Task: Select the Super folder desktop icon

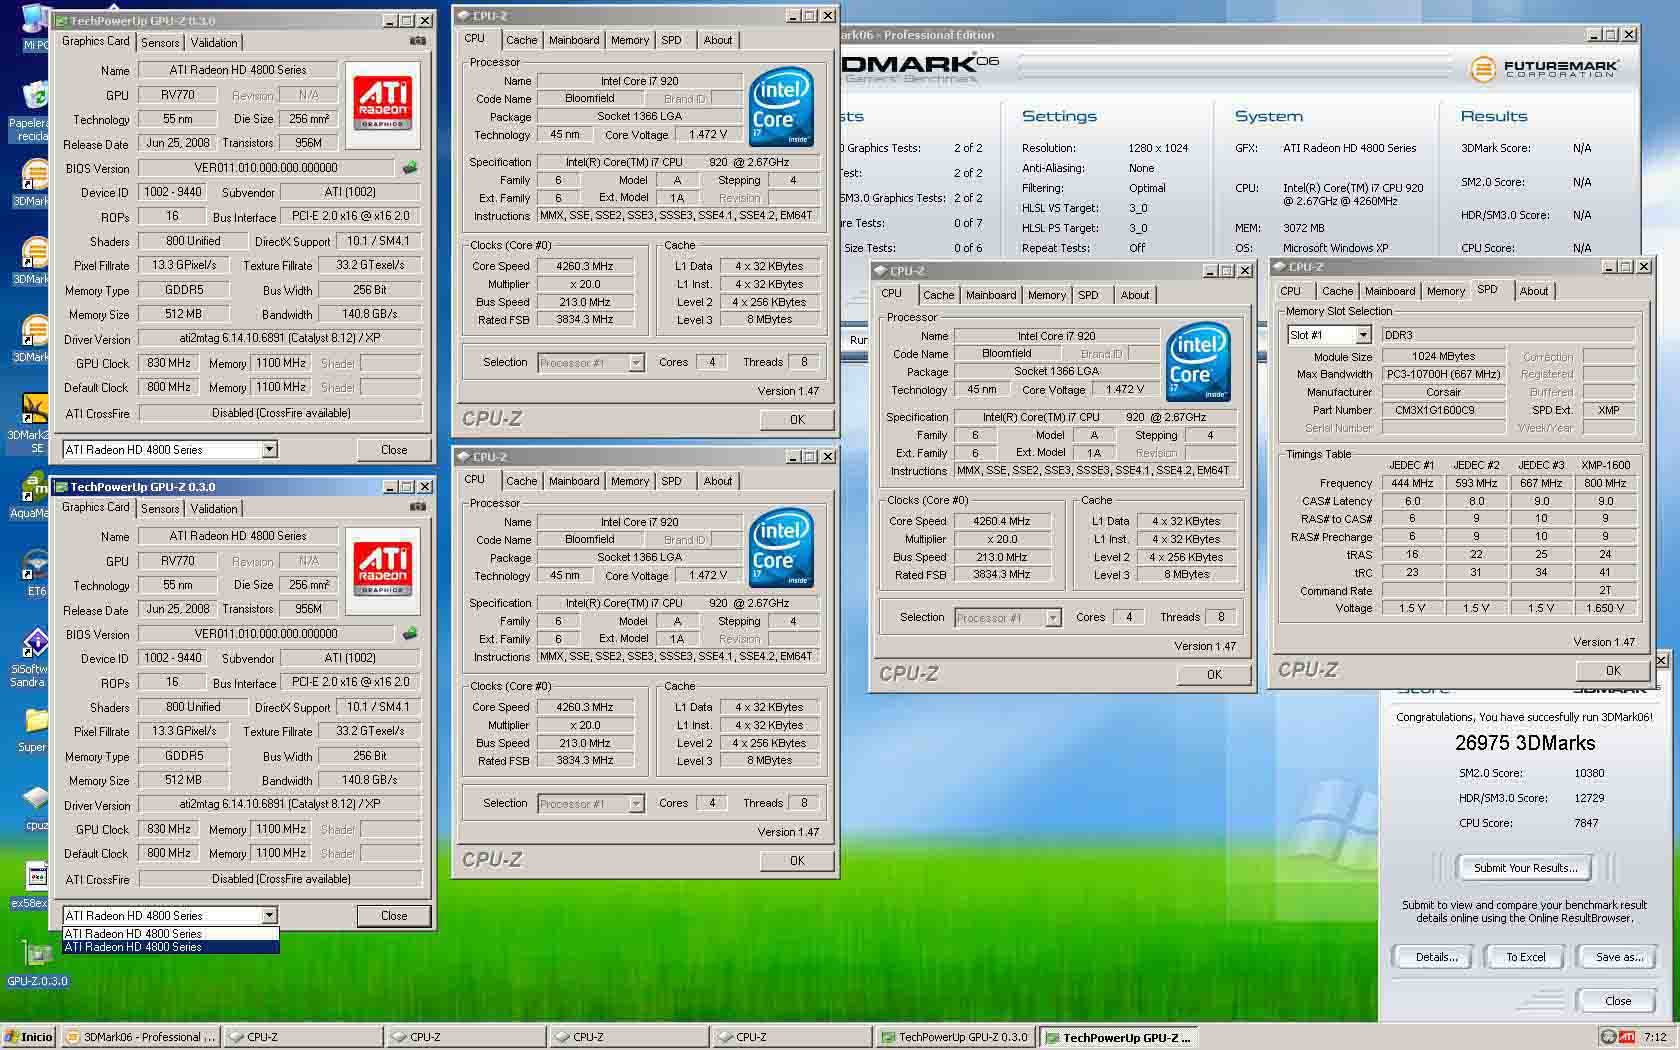Action: click(33, 728)
